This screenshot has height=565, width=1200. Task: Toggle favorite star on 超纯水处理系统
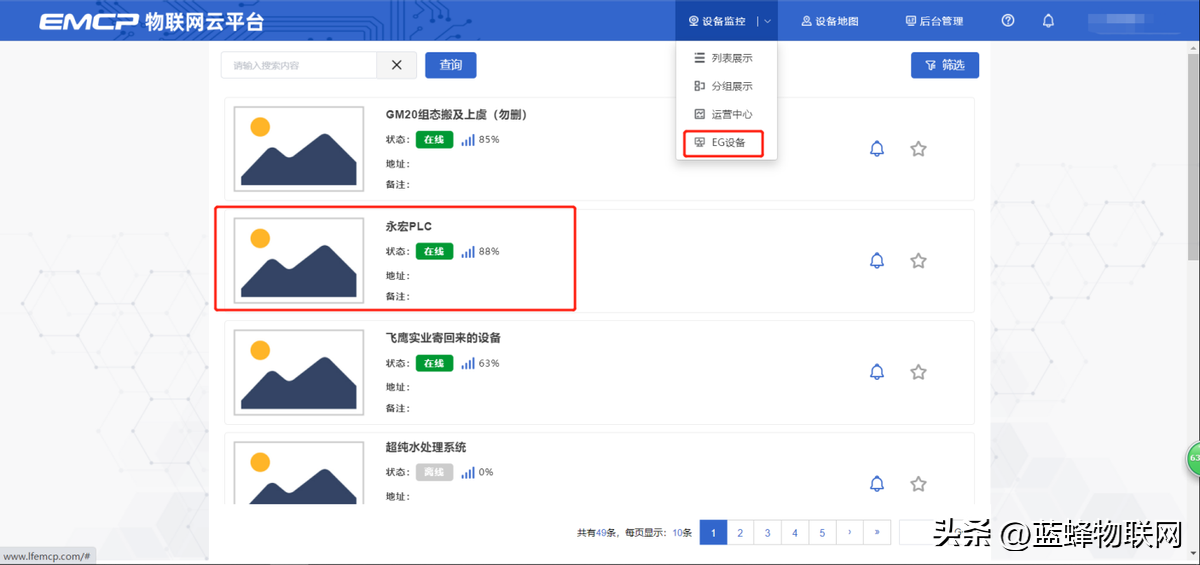tap(918, 484)
